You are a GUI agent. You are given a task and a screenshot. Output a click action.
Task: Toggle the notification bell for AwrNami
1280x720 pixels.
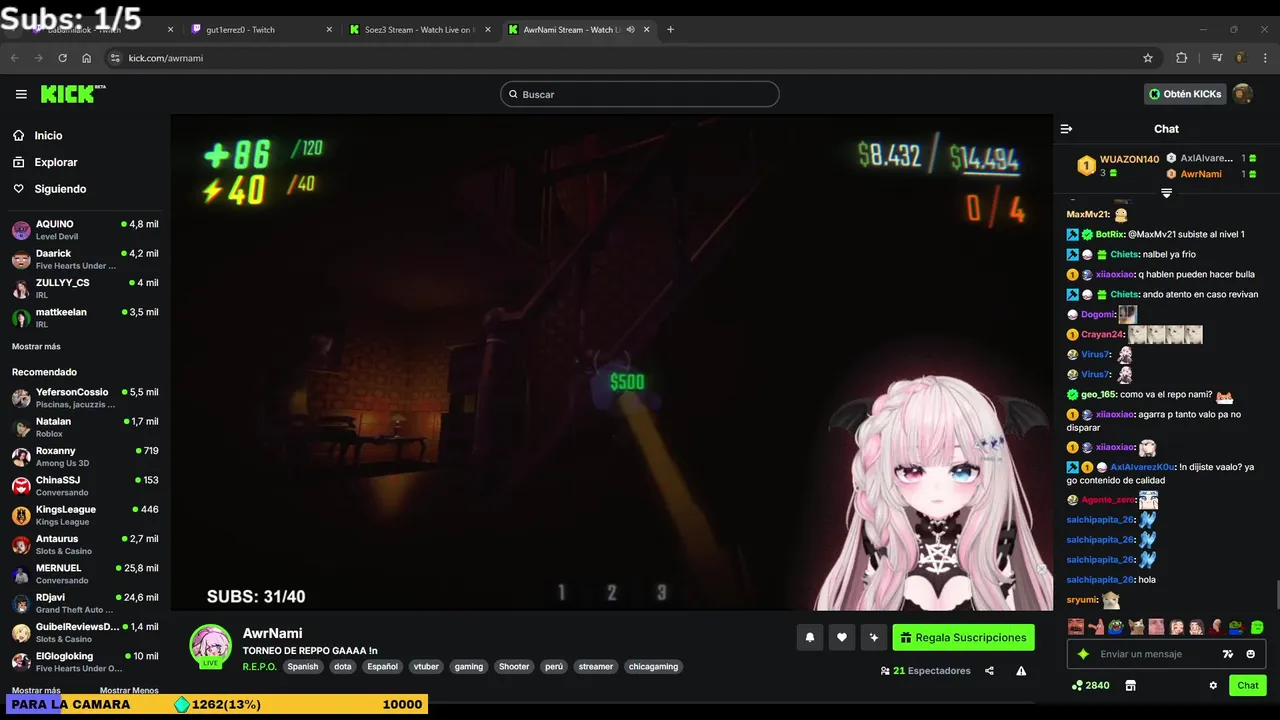pyautogui.click(x=810, y=637)
